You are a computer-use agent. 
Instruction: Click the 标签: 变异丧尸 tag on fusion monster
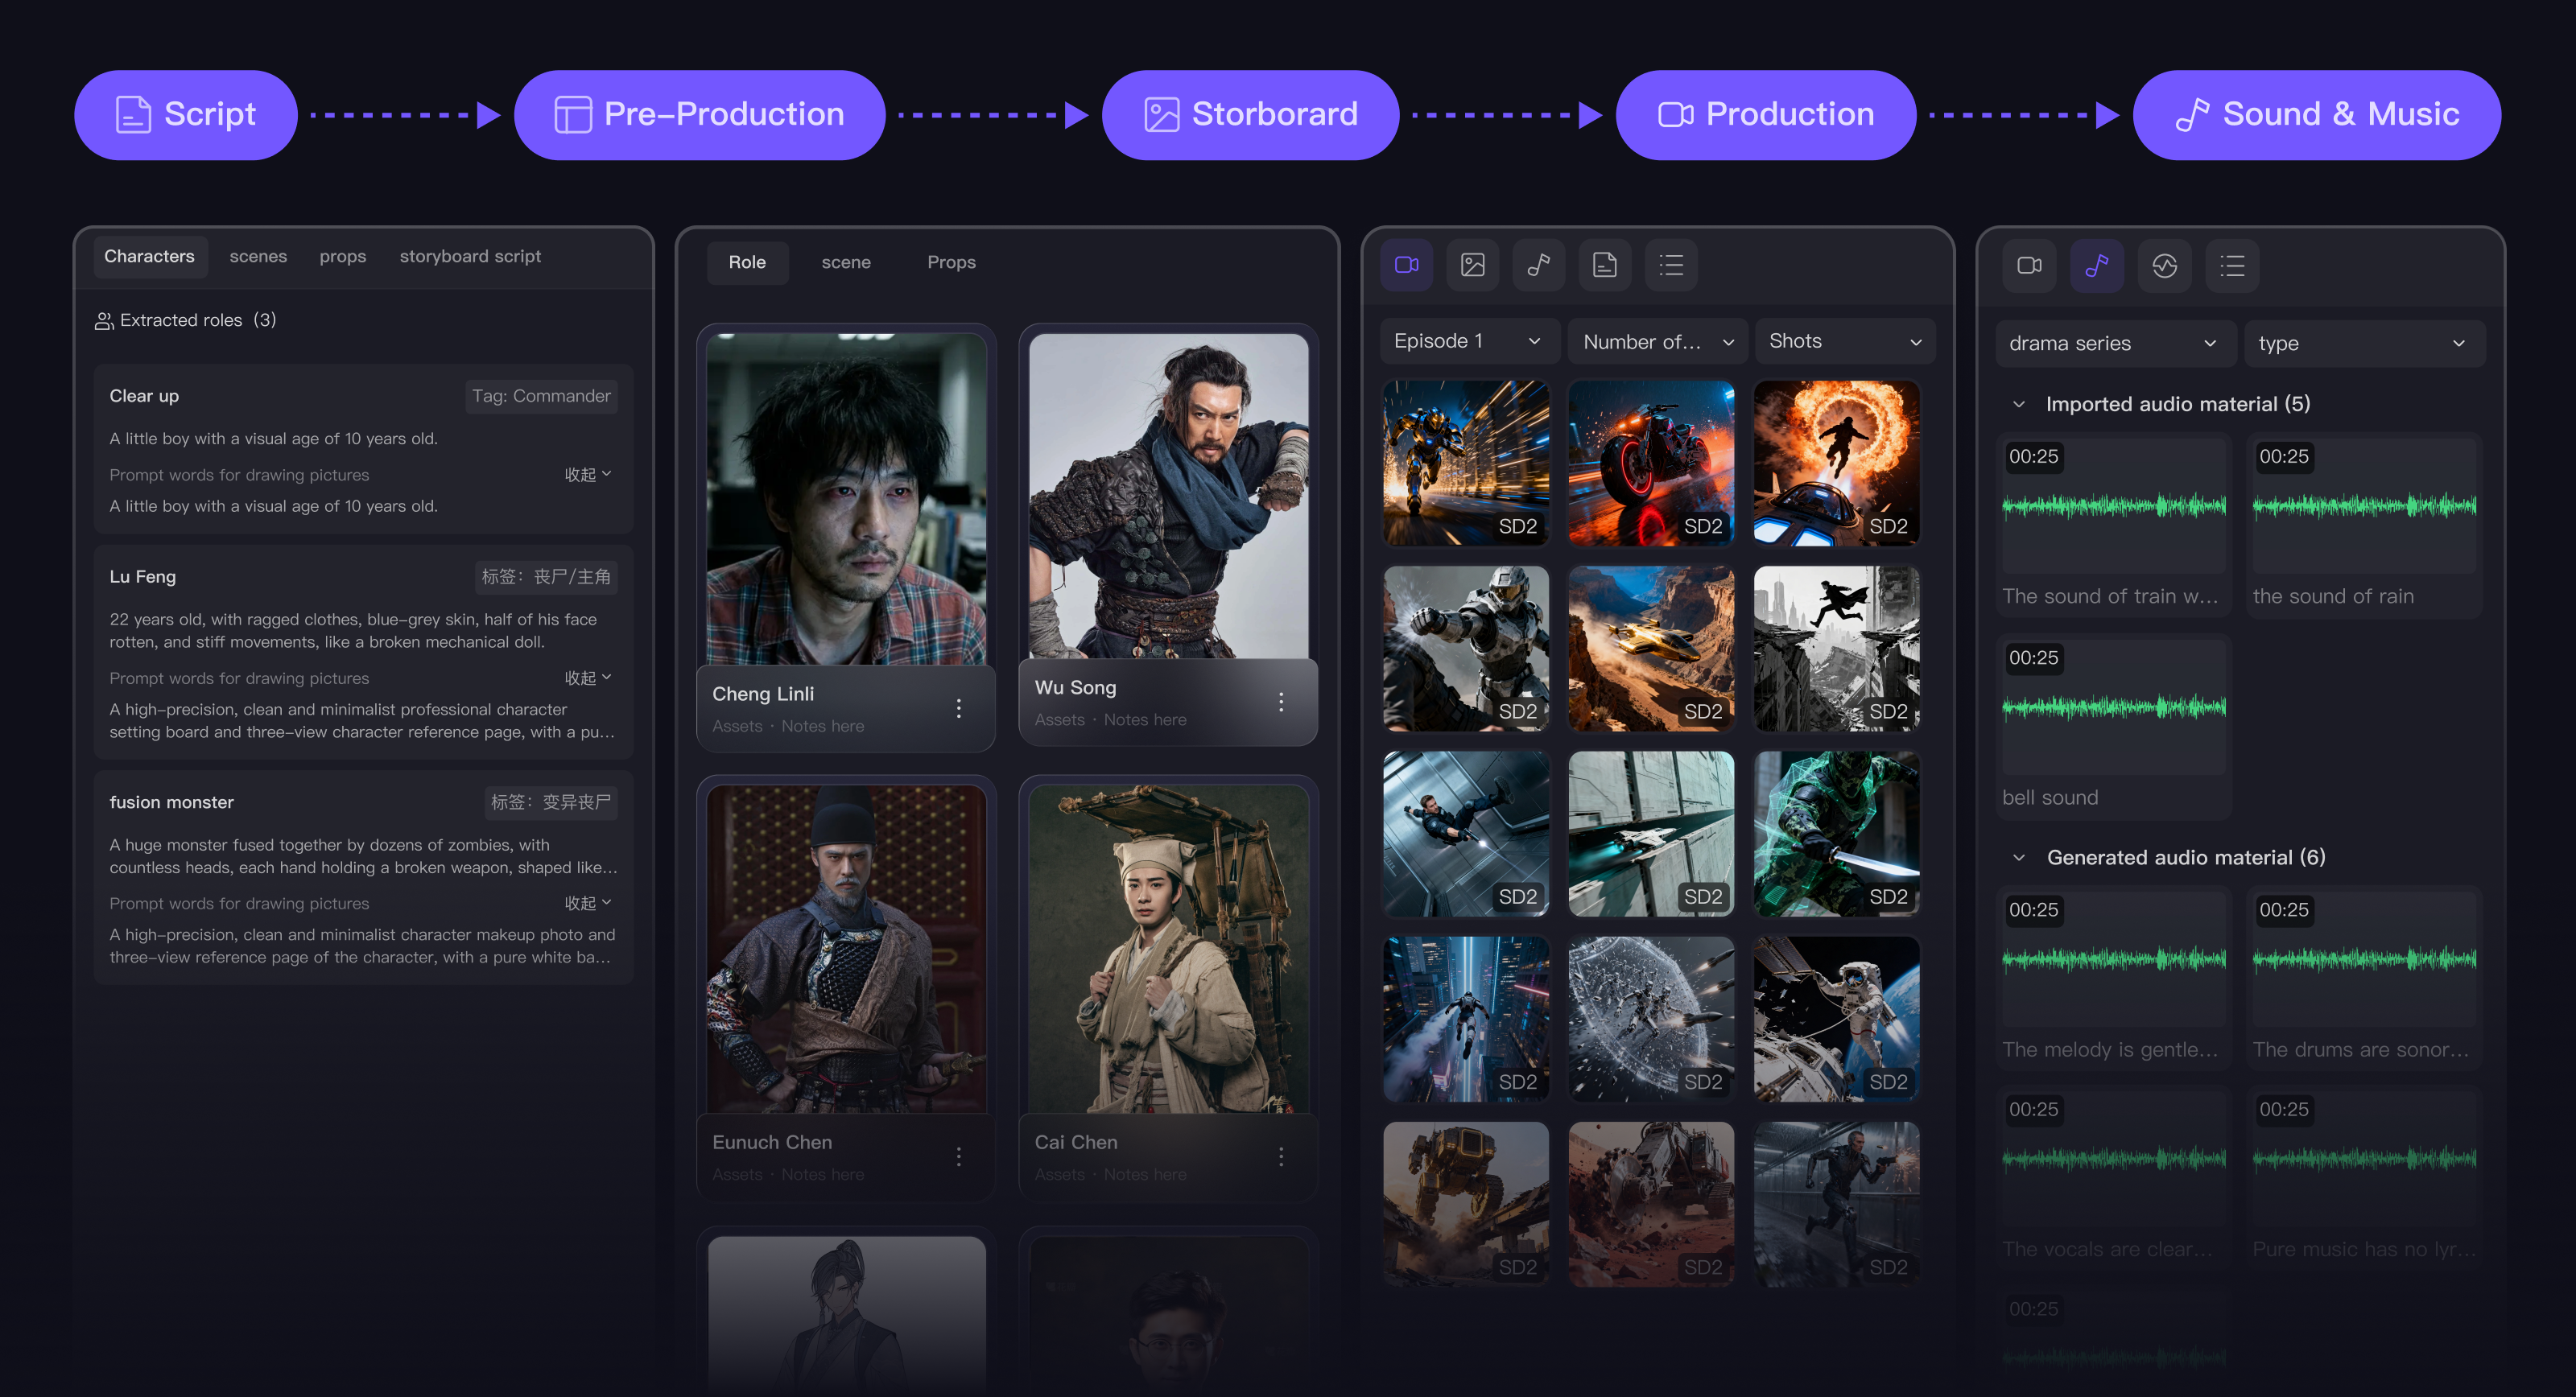click(x=551, y=802)
